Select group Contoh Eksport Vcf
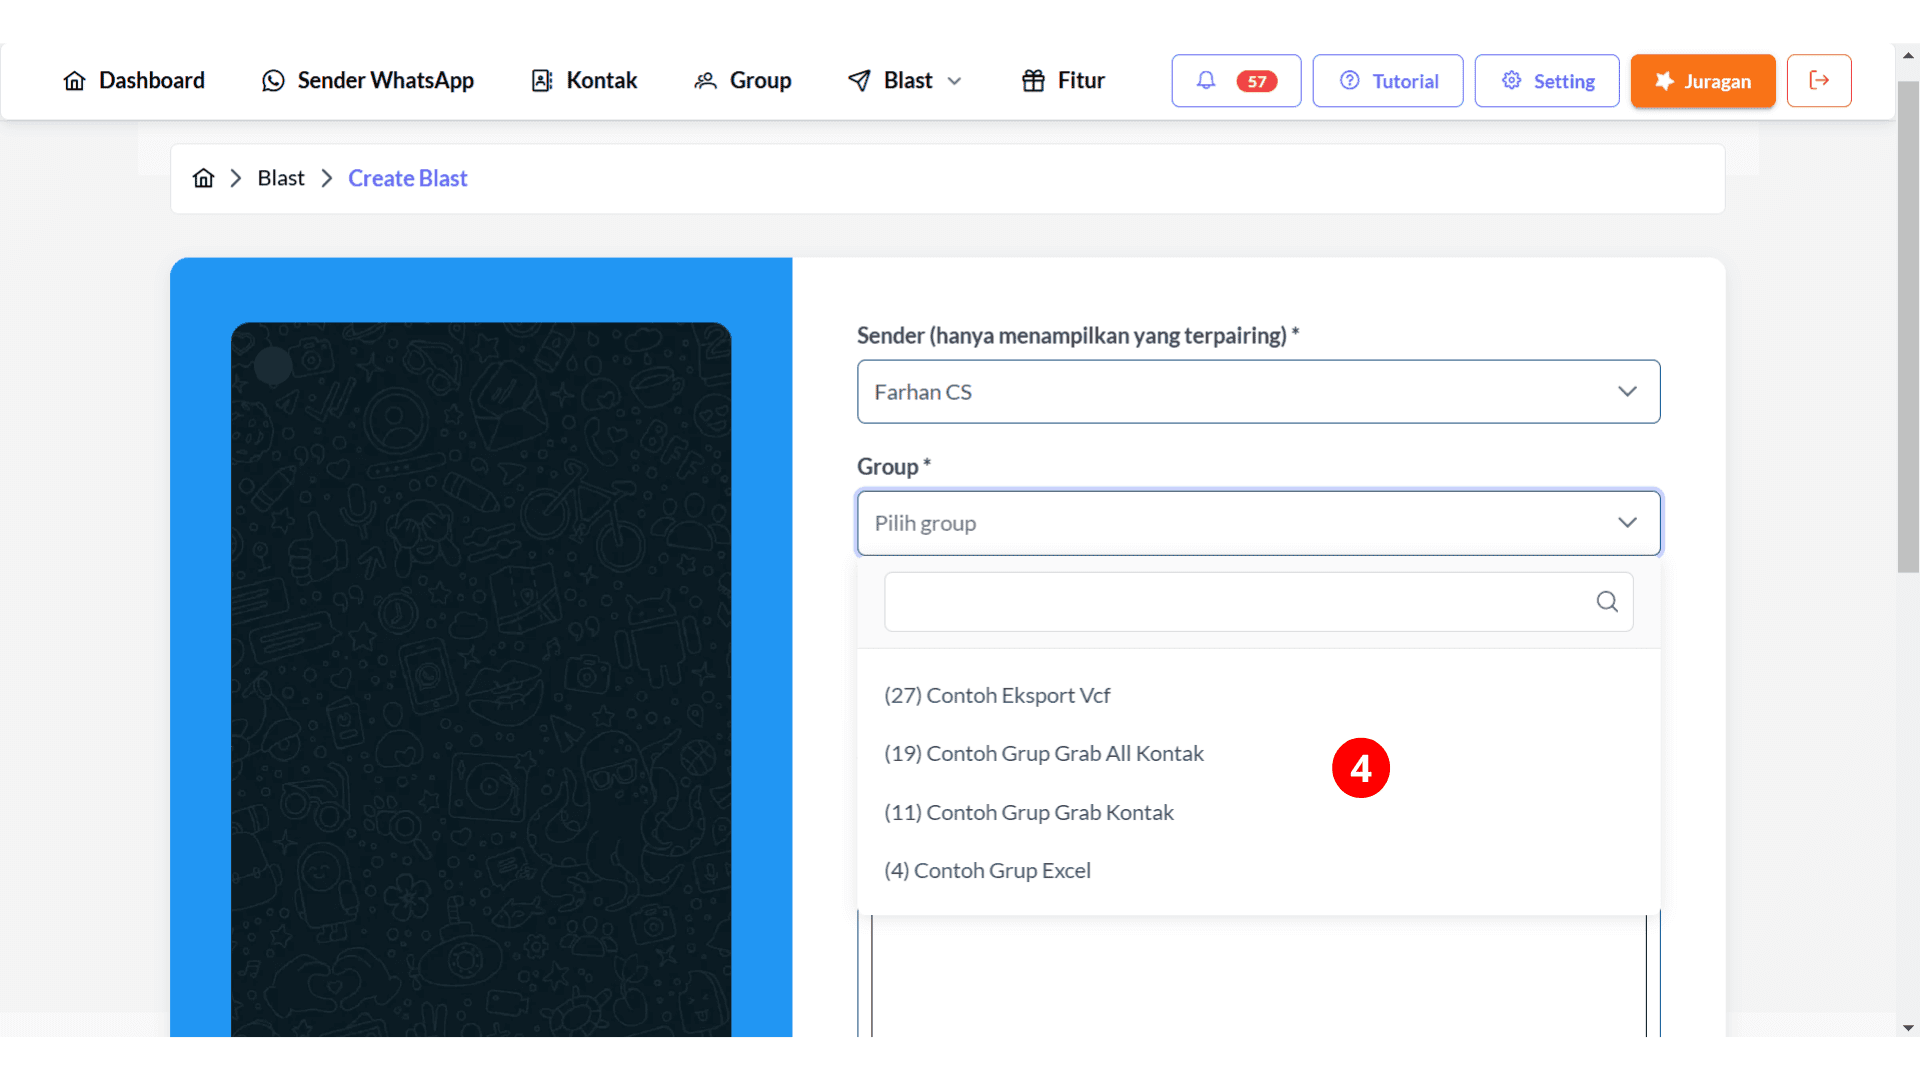 point(998,695)
